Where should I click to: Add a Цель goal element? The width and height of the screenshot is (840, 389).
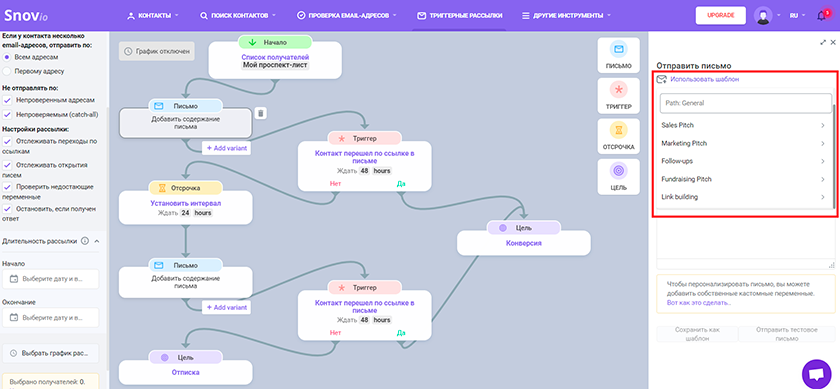[x=619, y=176]
